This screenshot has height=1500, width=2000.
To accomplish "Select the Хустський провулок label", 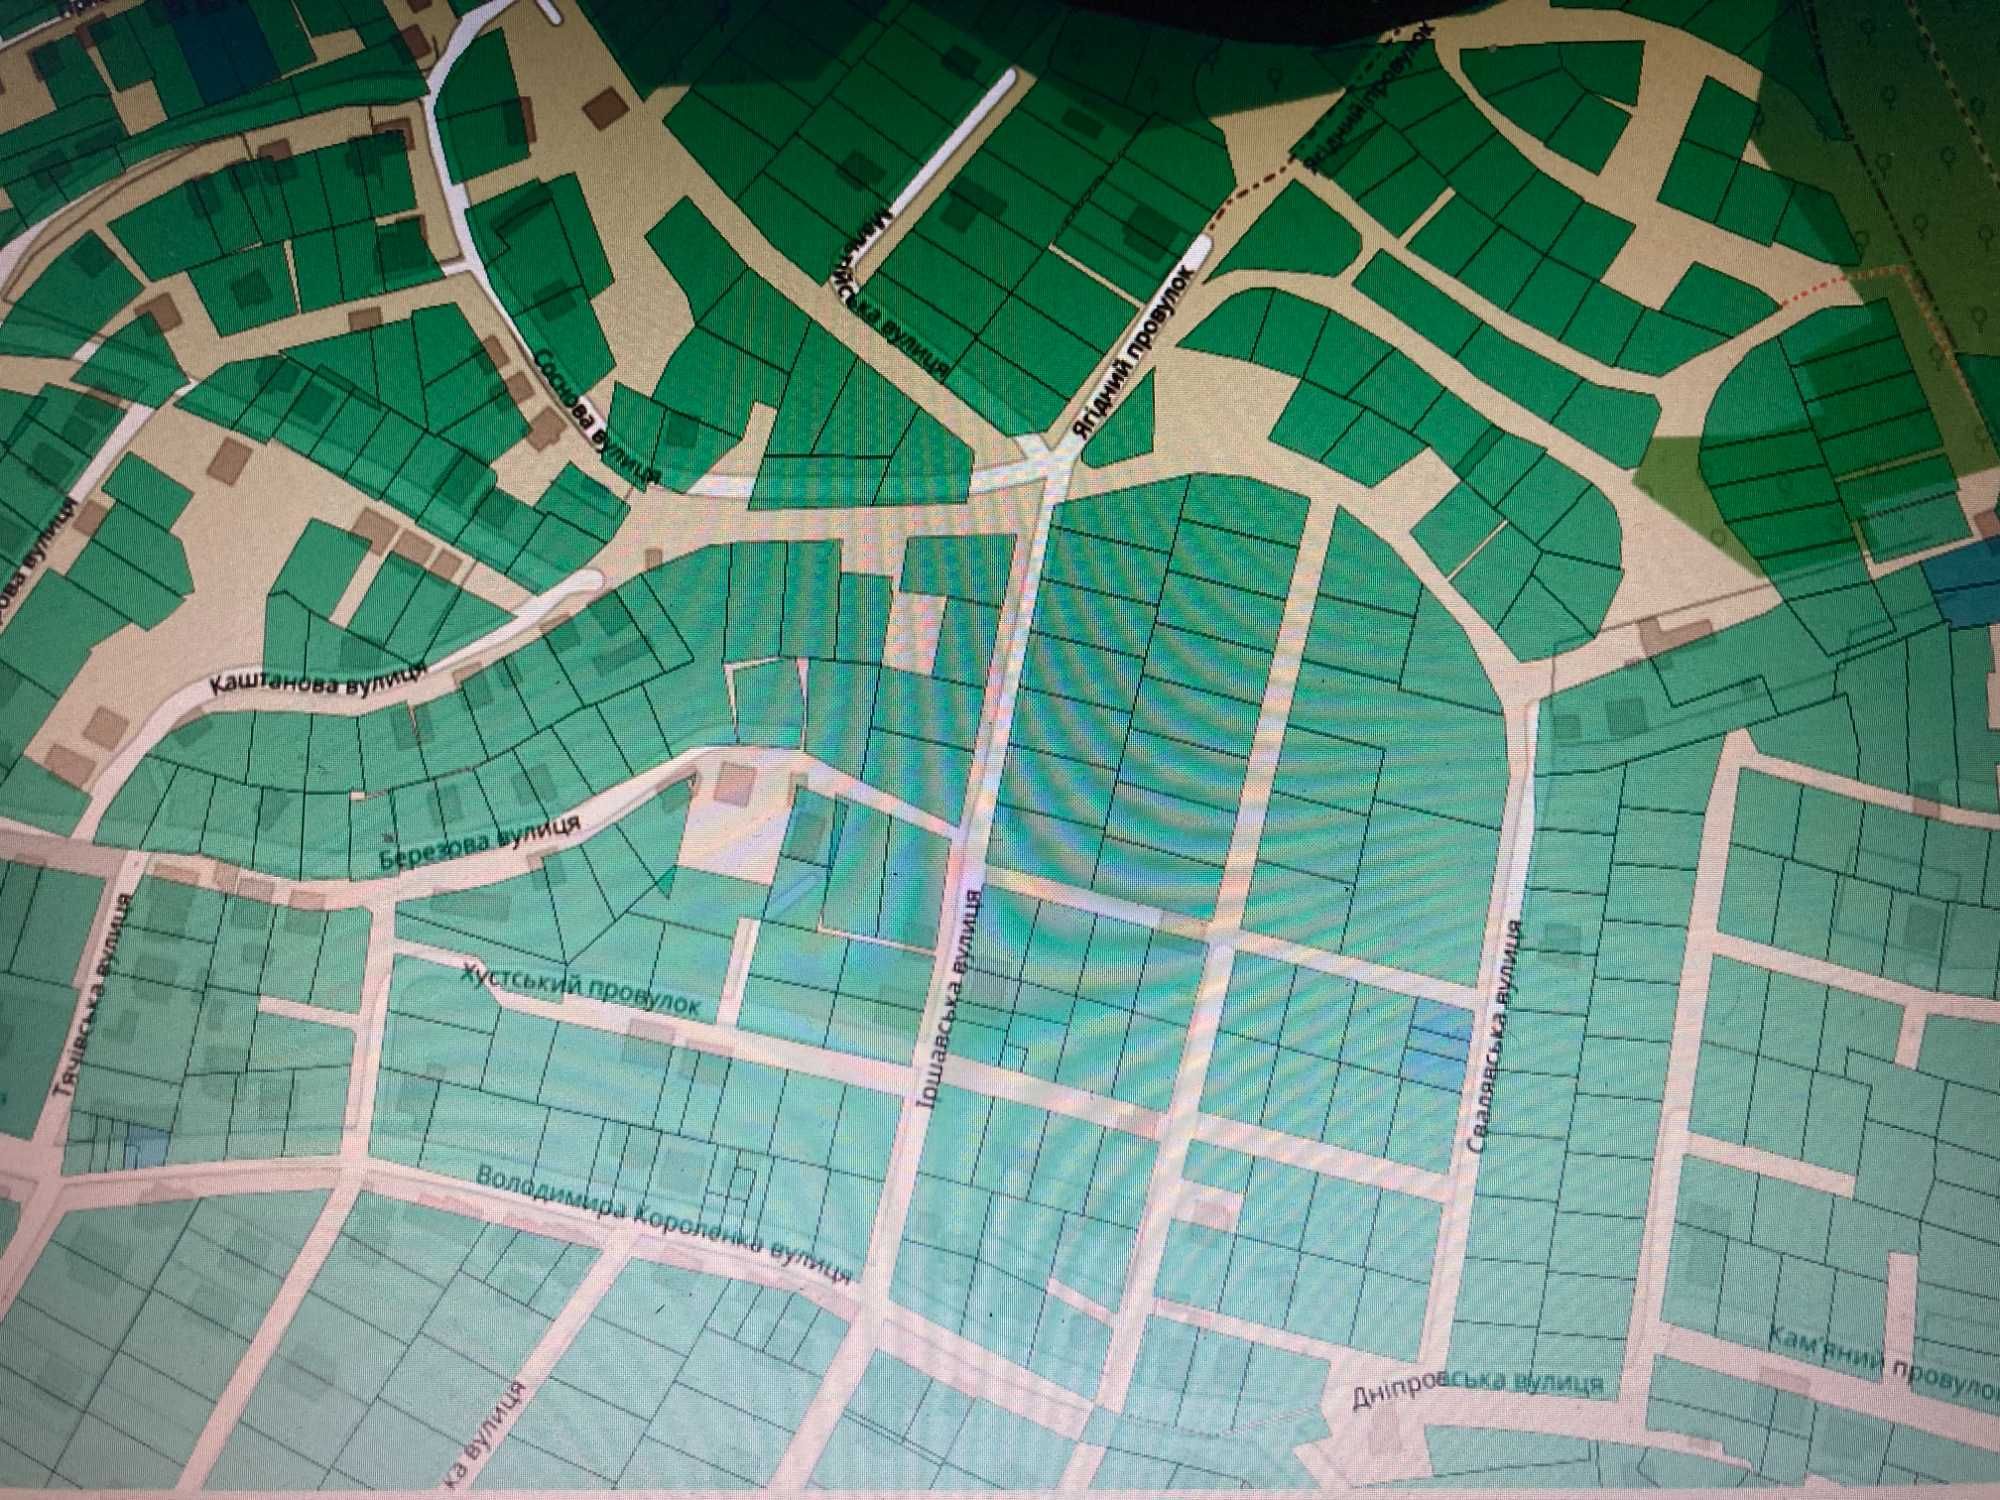I will click(x=582, y=991).
